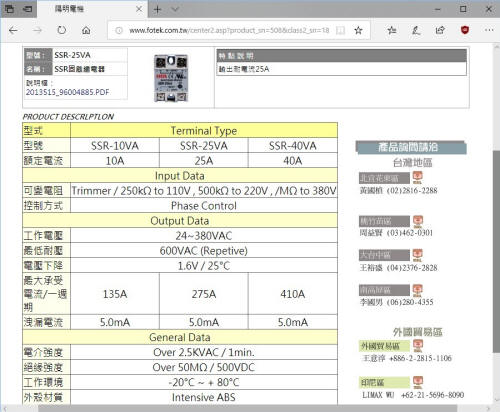Click the Over 2.5KVAC / 1min. cell
Image resolution: width=500 pixels, height=412 pixels.
(x=204, y=352)
